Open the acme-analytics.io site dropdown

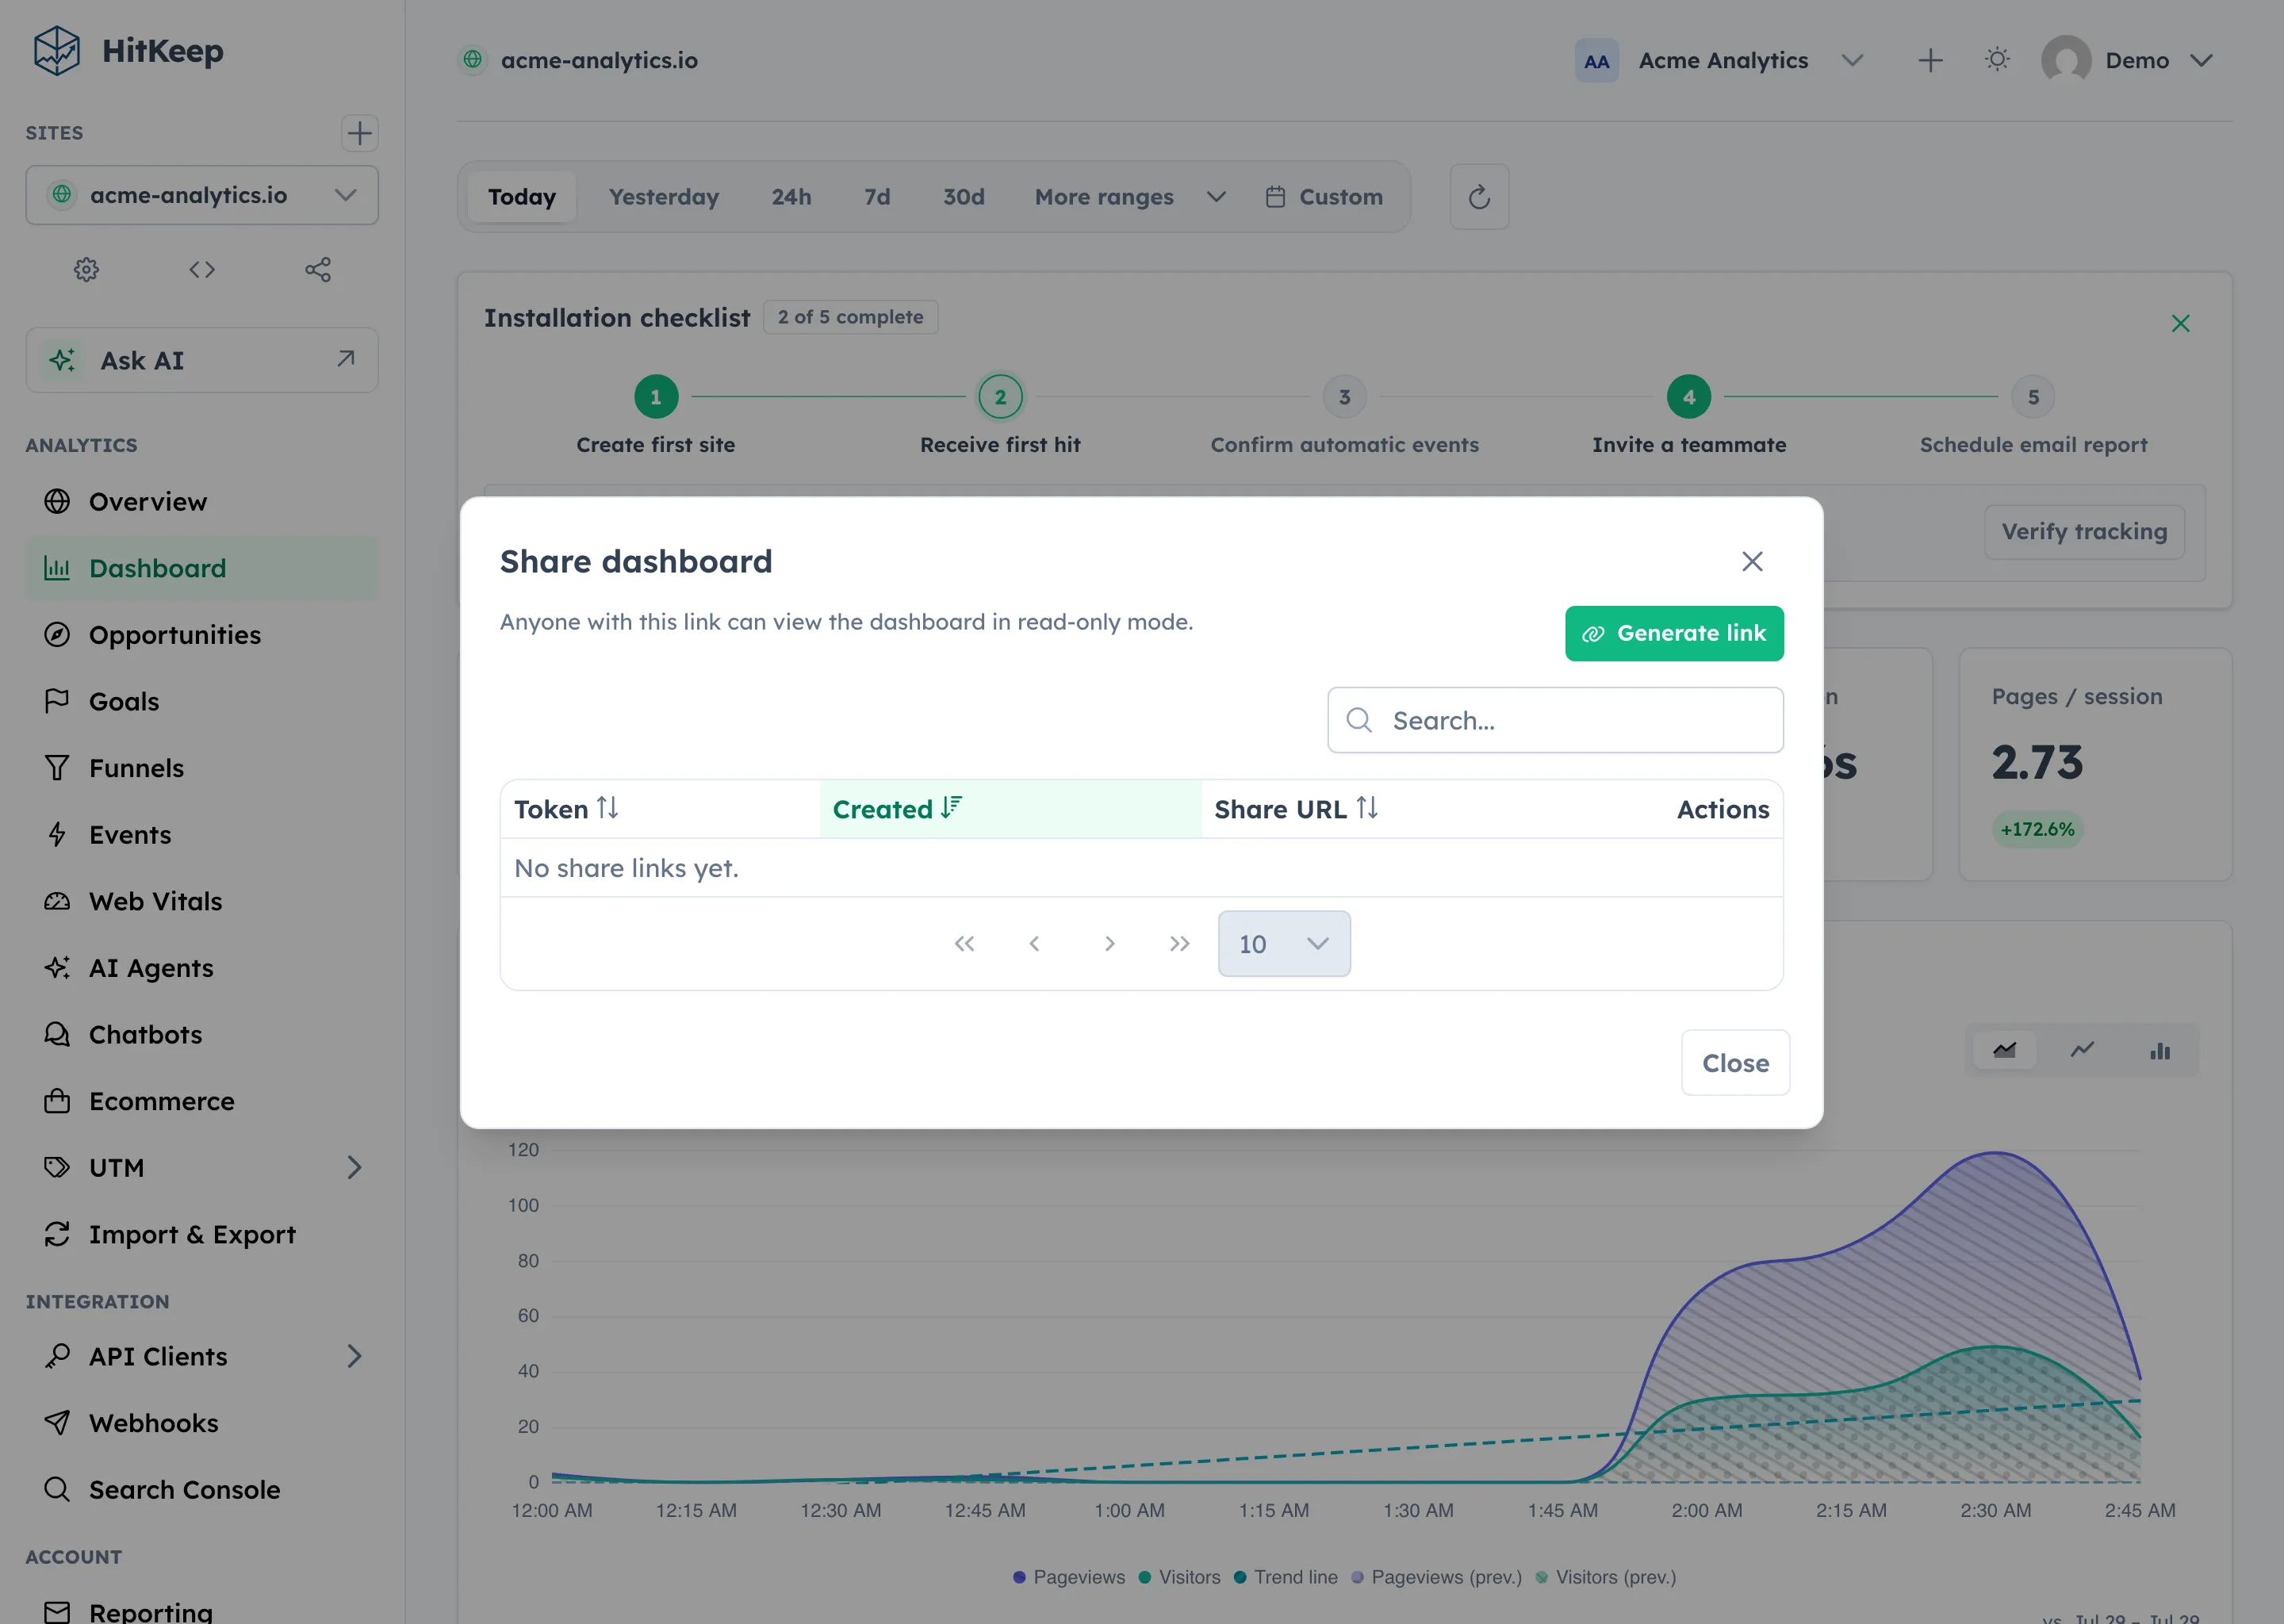pos(202,195)
